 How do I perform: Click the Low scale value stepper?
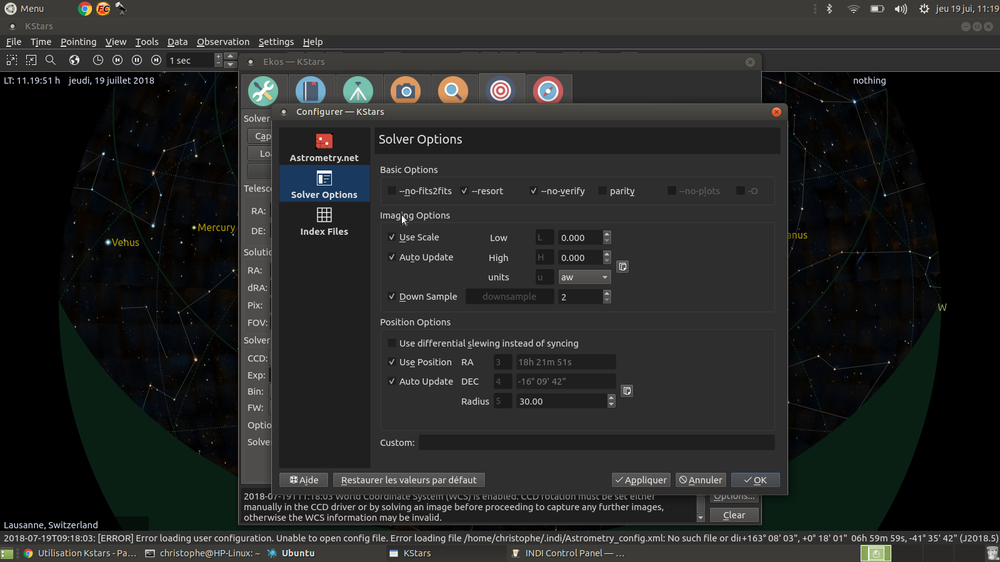click(x=607, y=237)
